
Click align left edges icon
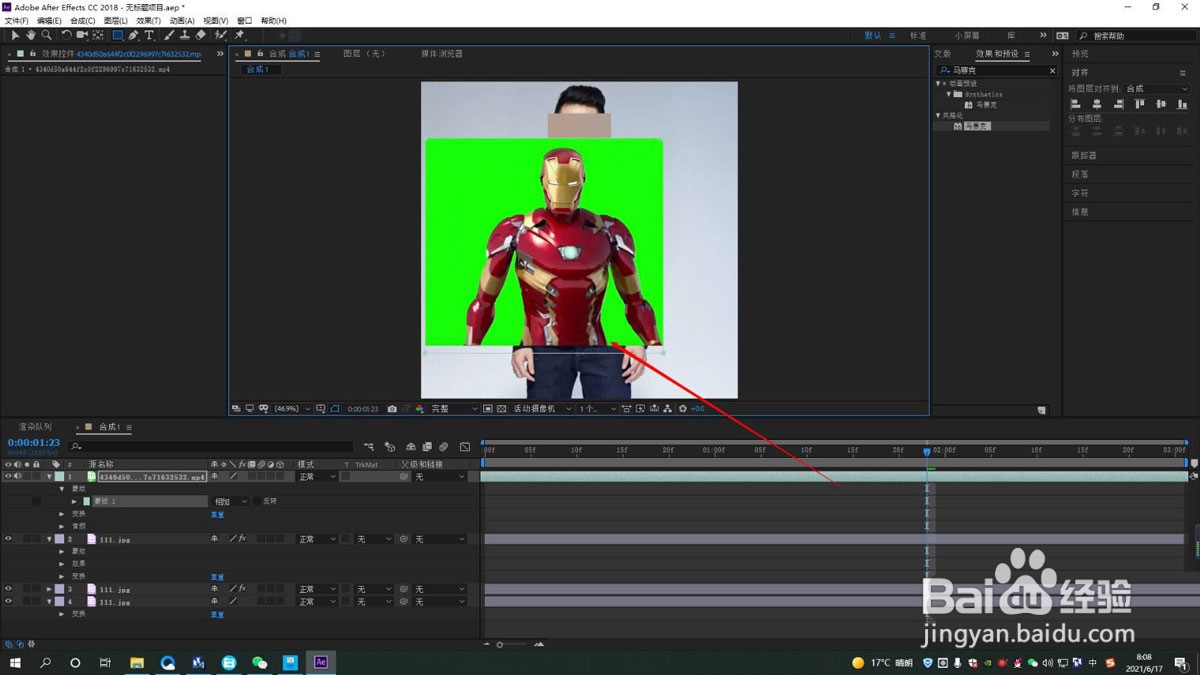click(1076, 104)
